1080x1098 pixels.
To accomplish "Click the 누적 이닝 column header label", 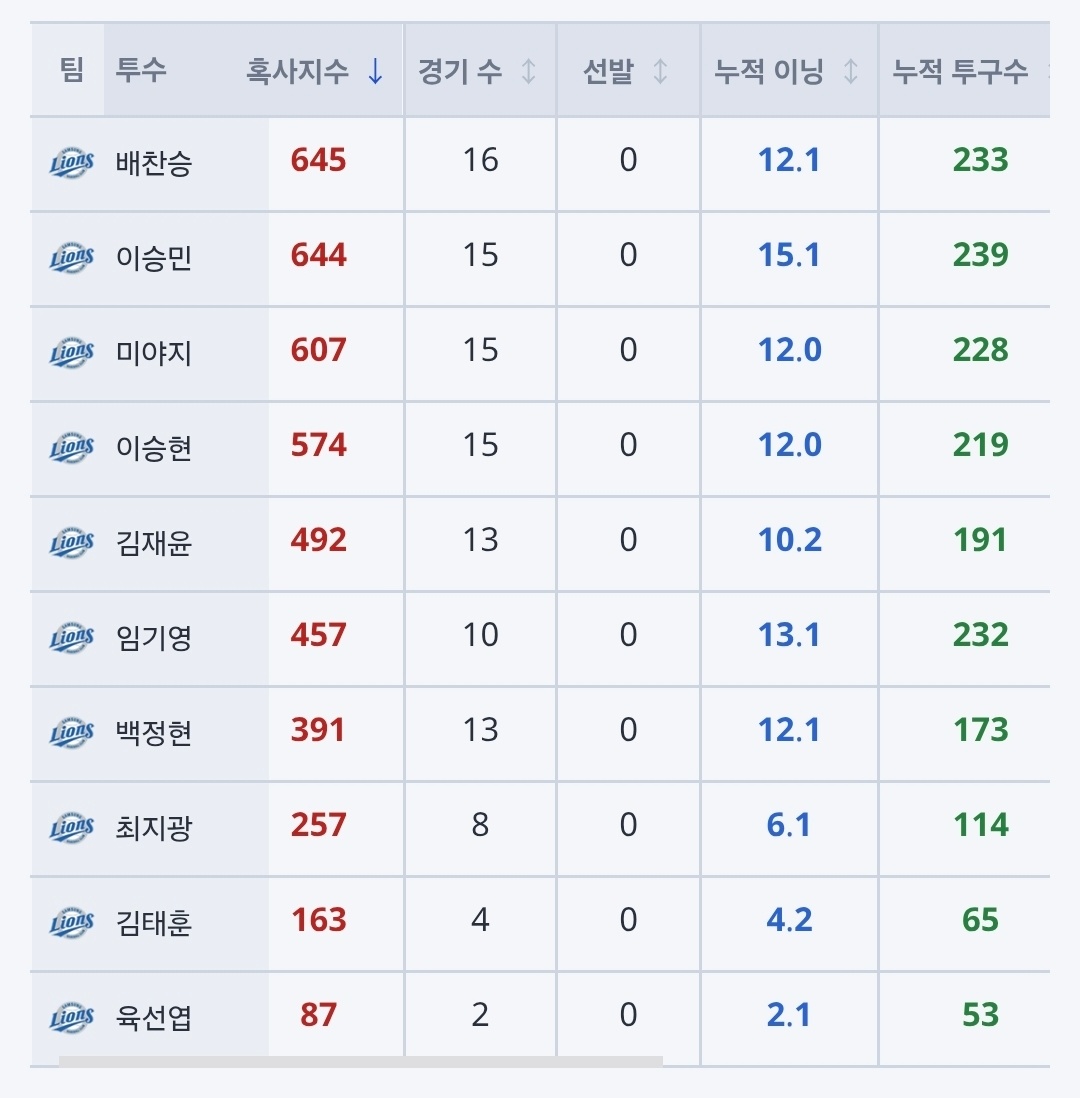I will [x=769, y=71].
